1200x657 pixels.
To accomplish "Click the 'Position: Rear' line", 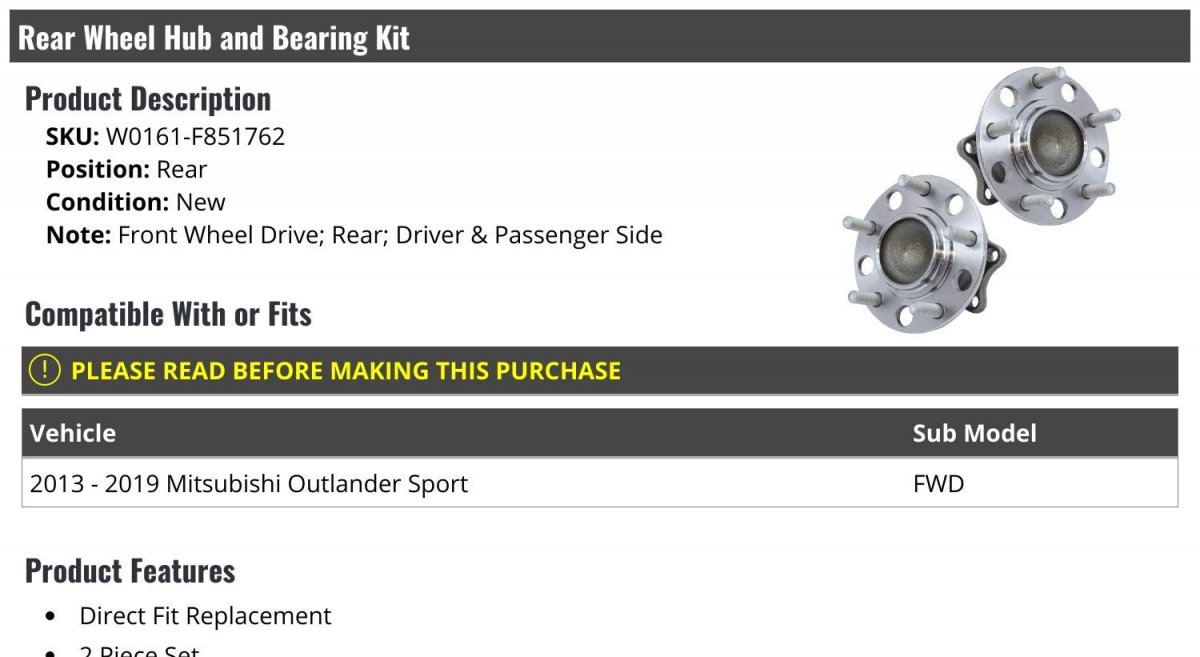I will 127,170.
